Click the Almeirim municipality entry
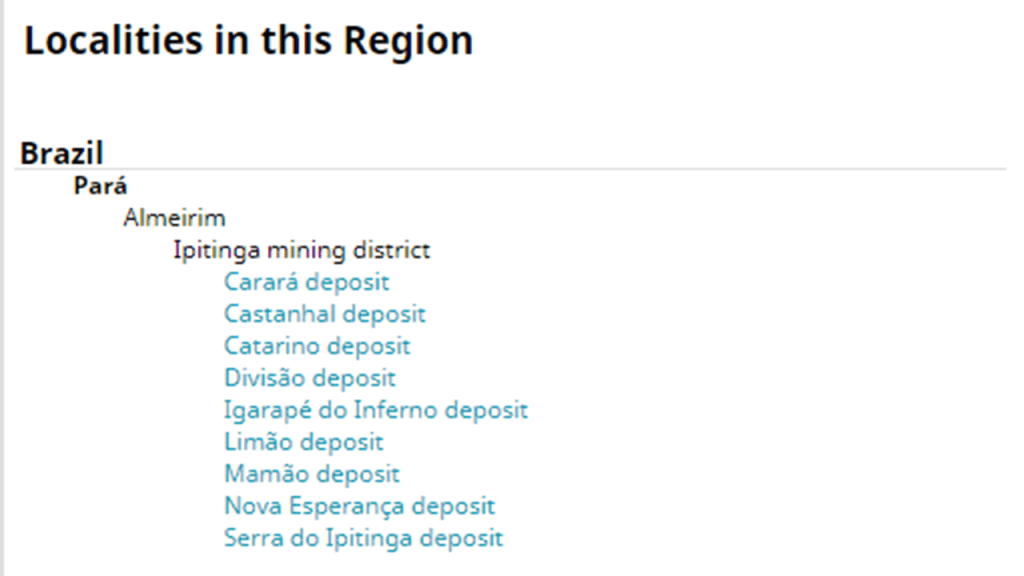This screenshot has height=576, width=1024. [174, 218]
